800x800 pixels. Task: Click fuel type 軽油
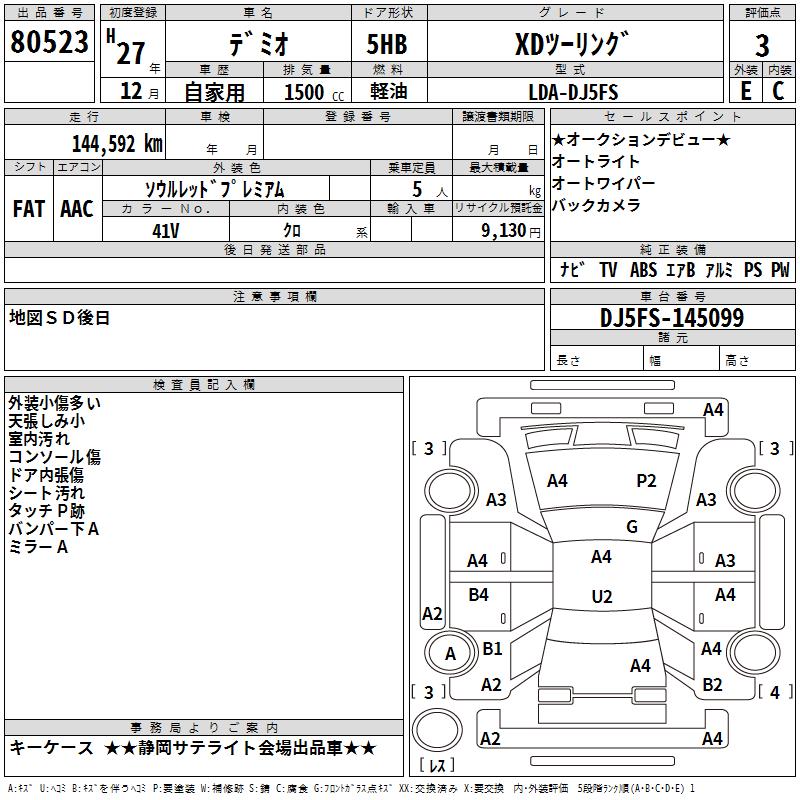(x=389, y=91)
